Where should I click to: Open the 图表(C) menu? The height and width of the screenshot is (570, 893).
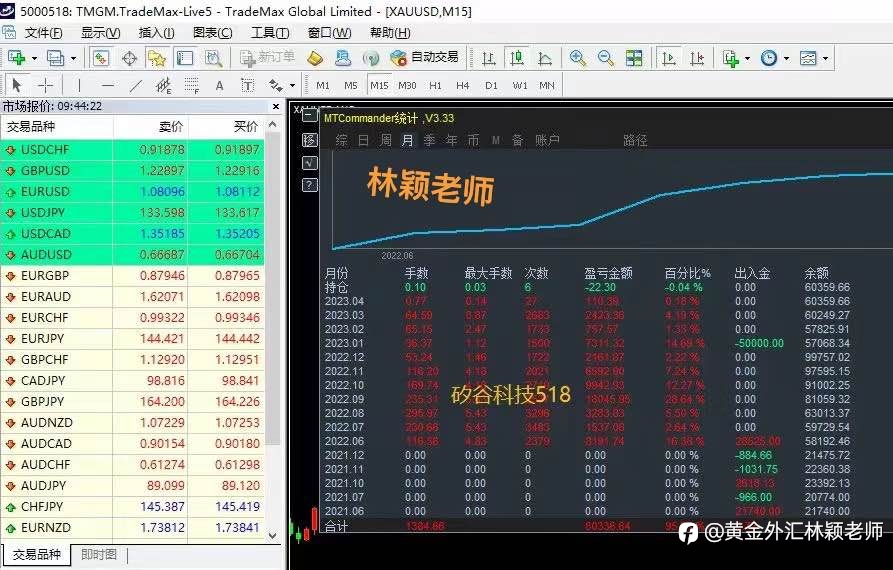(213, 33)
